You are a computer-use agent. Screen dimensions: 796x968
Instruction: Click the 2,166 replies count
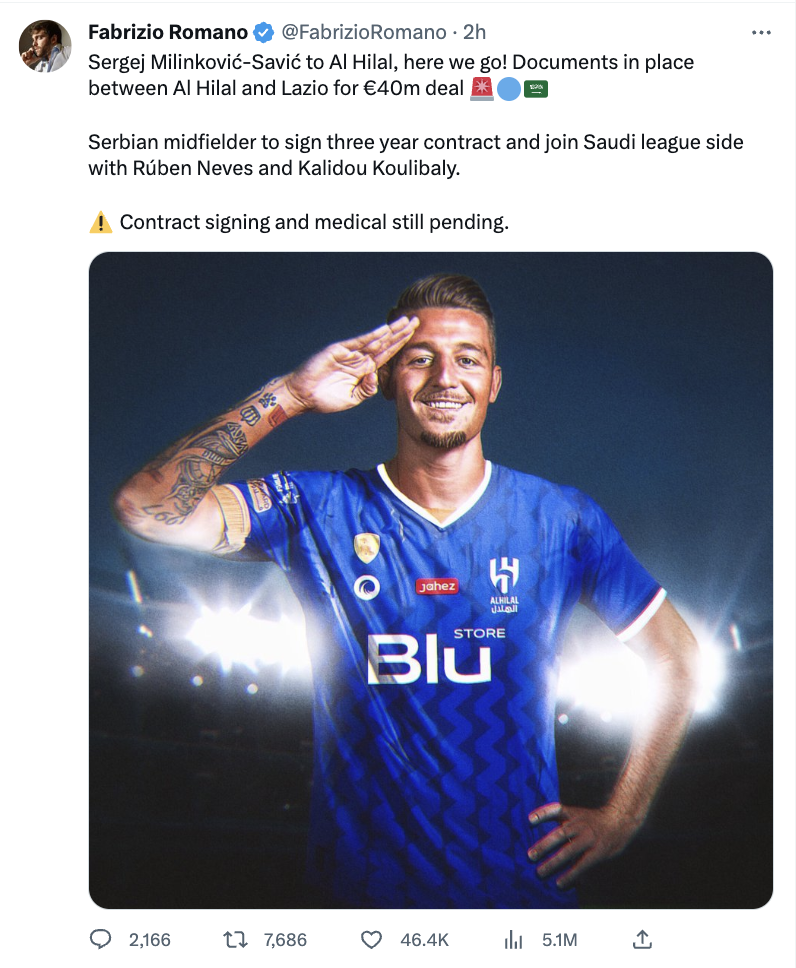[x=149, y=940]
